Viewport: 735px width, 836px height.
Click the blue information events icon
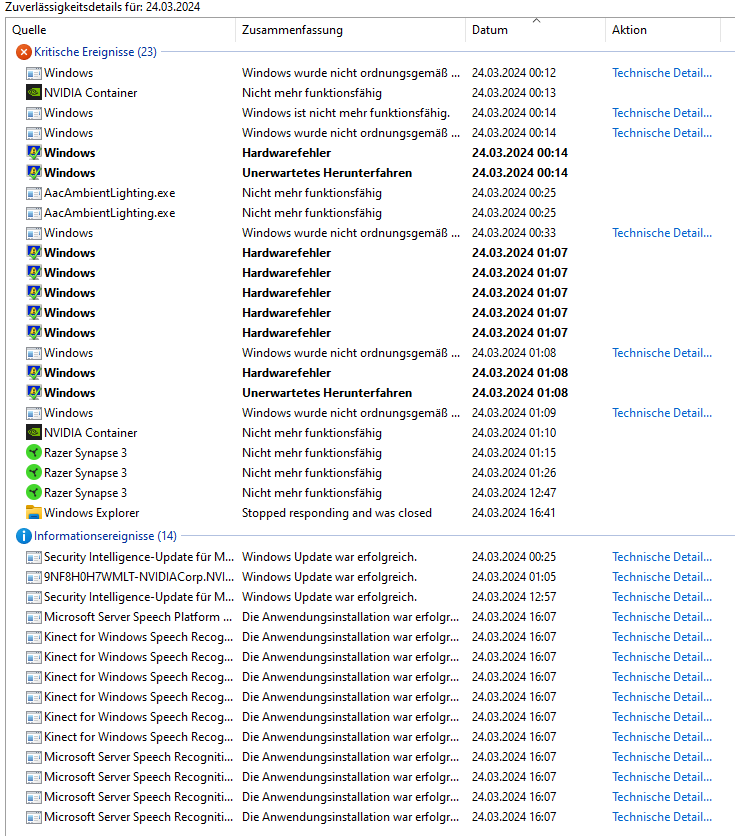click(x=23, y=536)
